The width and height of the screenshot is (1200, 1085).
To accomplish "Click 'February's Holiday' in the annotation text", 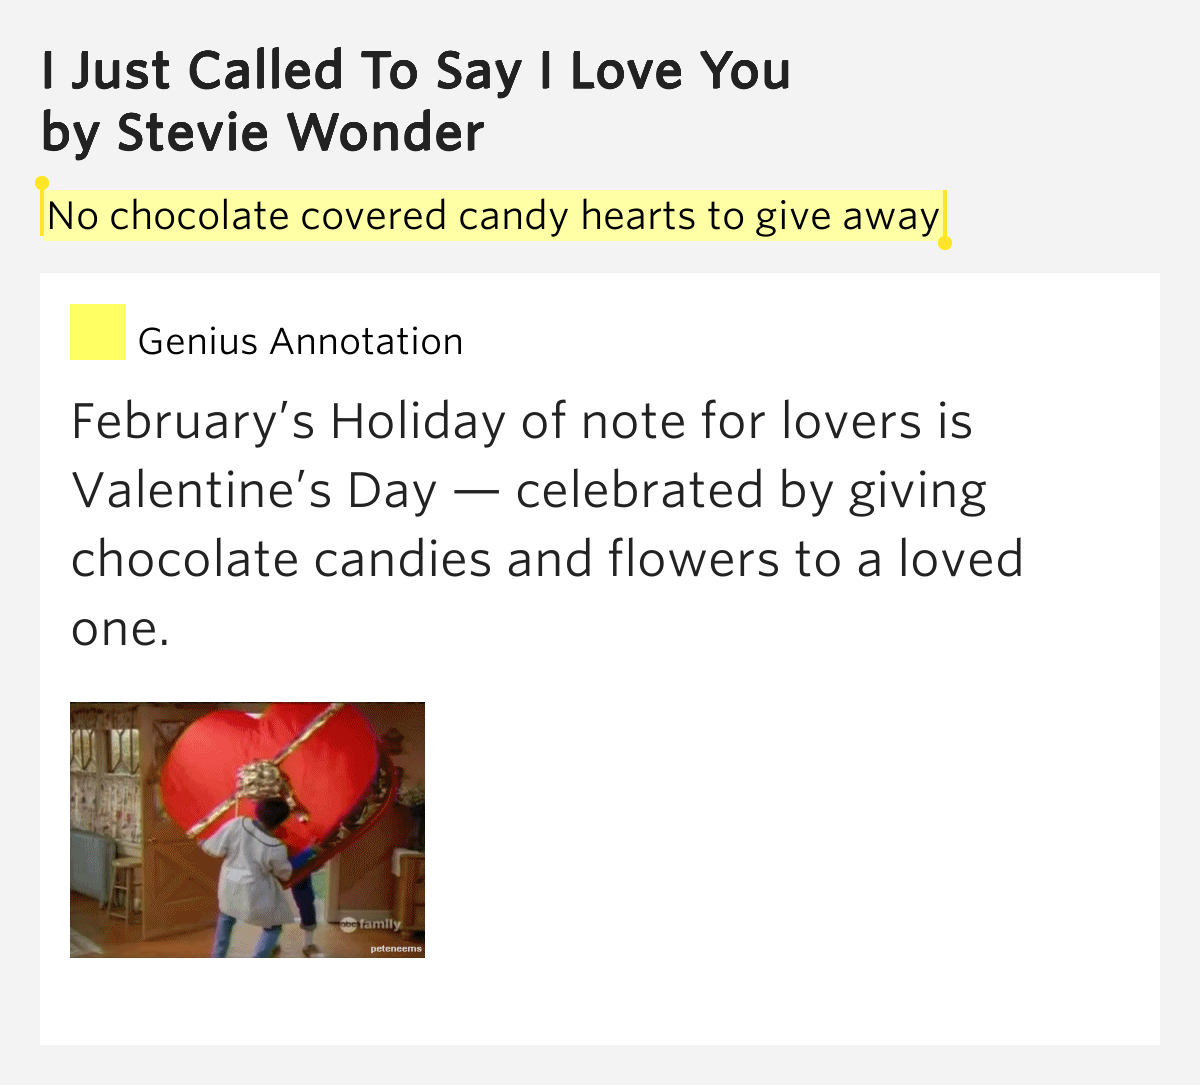I will pyautogui.click(x=289, y=423).
